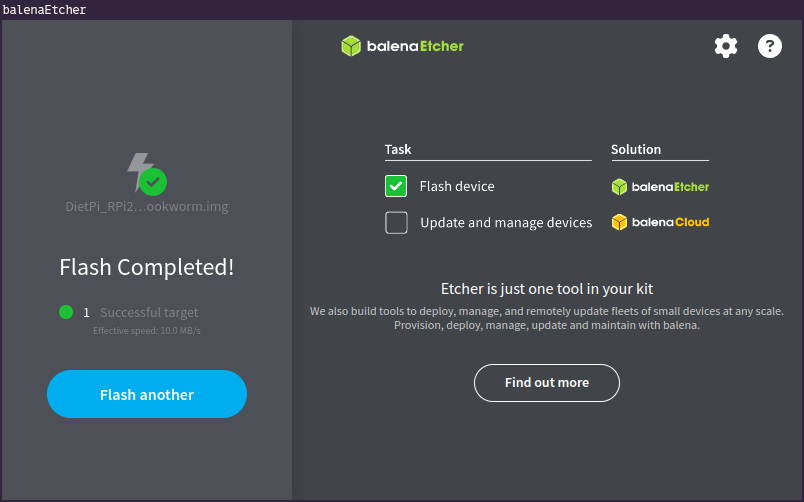This screenshot has width=804, height=502.
Task: Check the Update and manage devices checkbox
Action: [396, 222]
